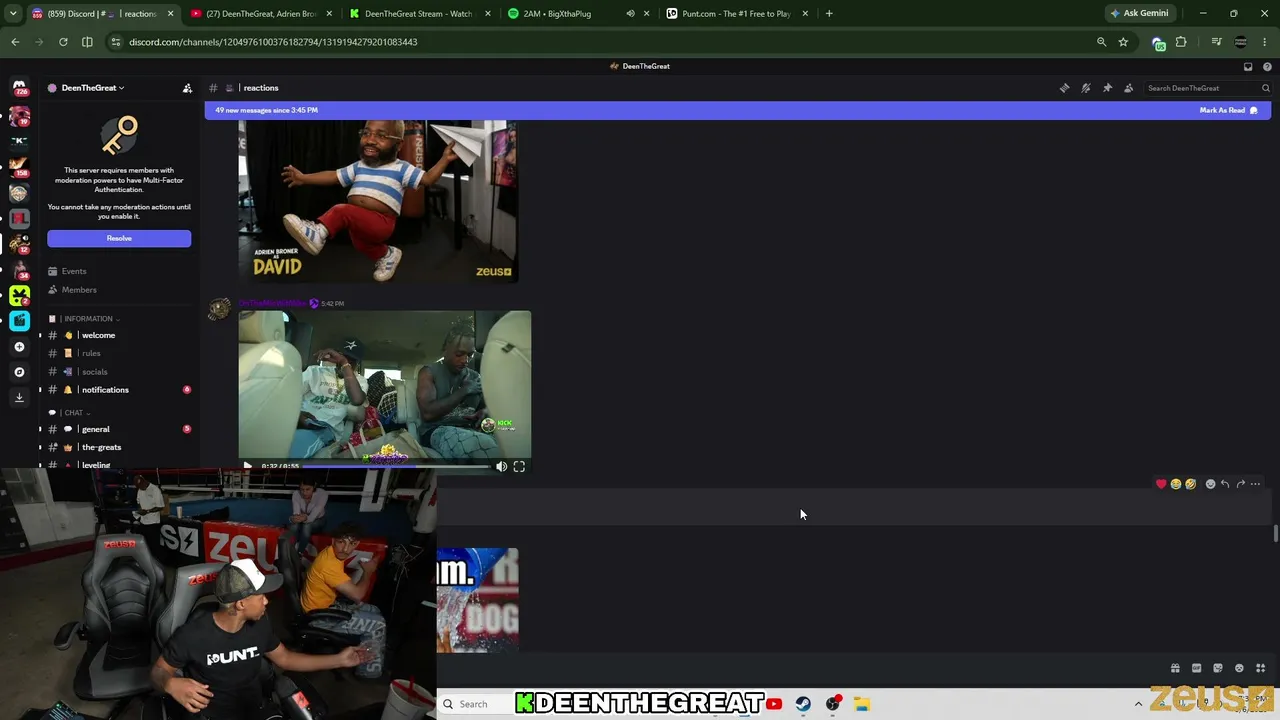
Task: Toggle notification settings bell icon in header
Action: pos(1086,88)
